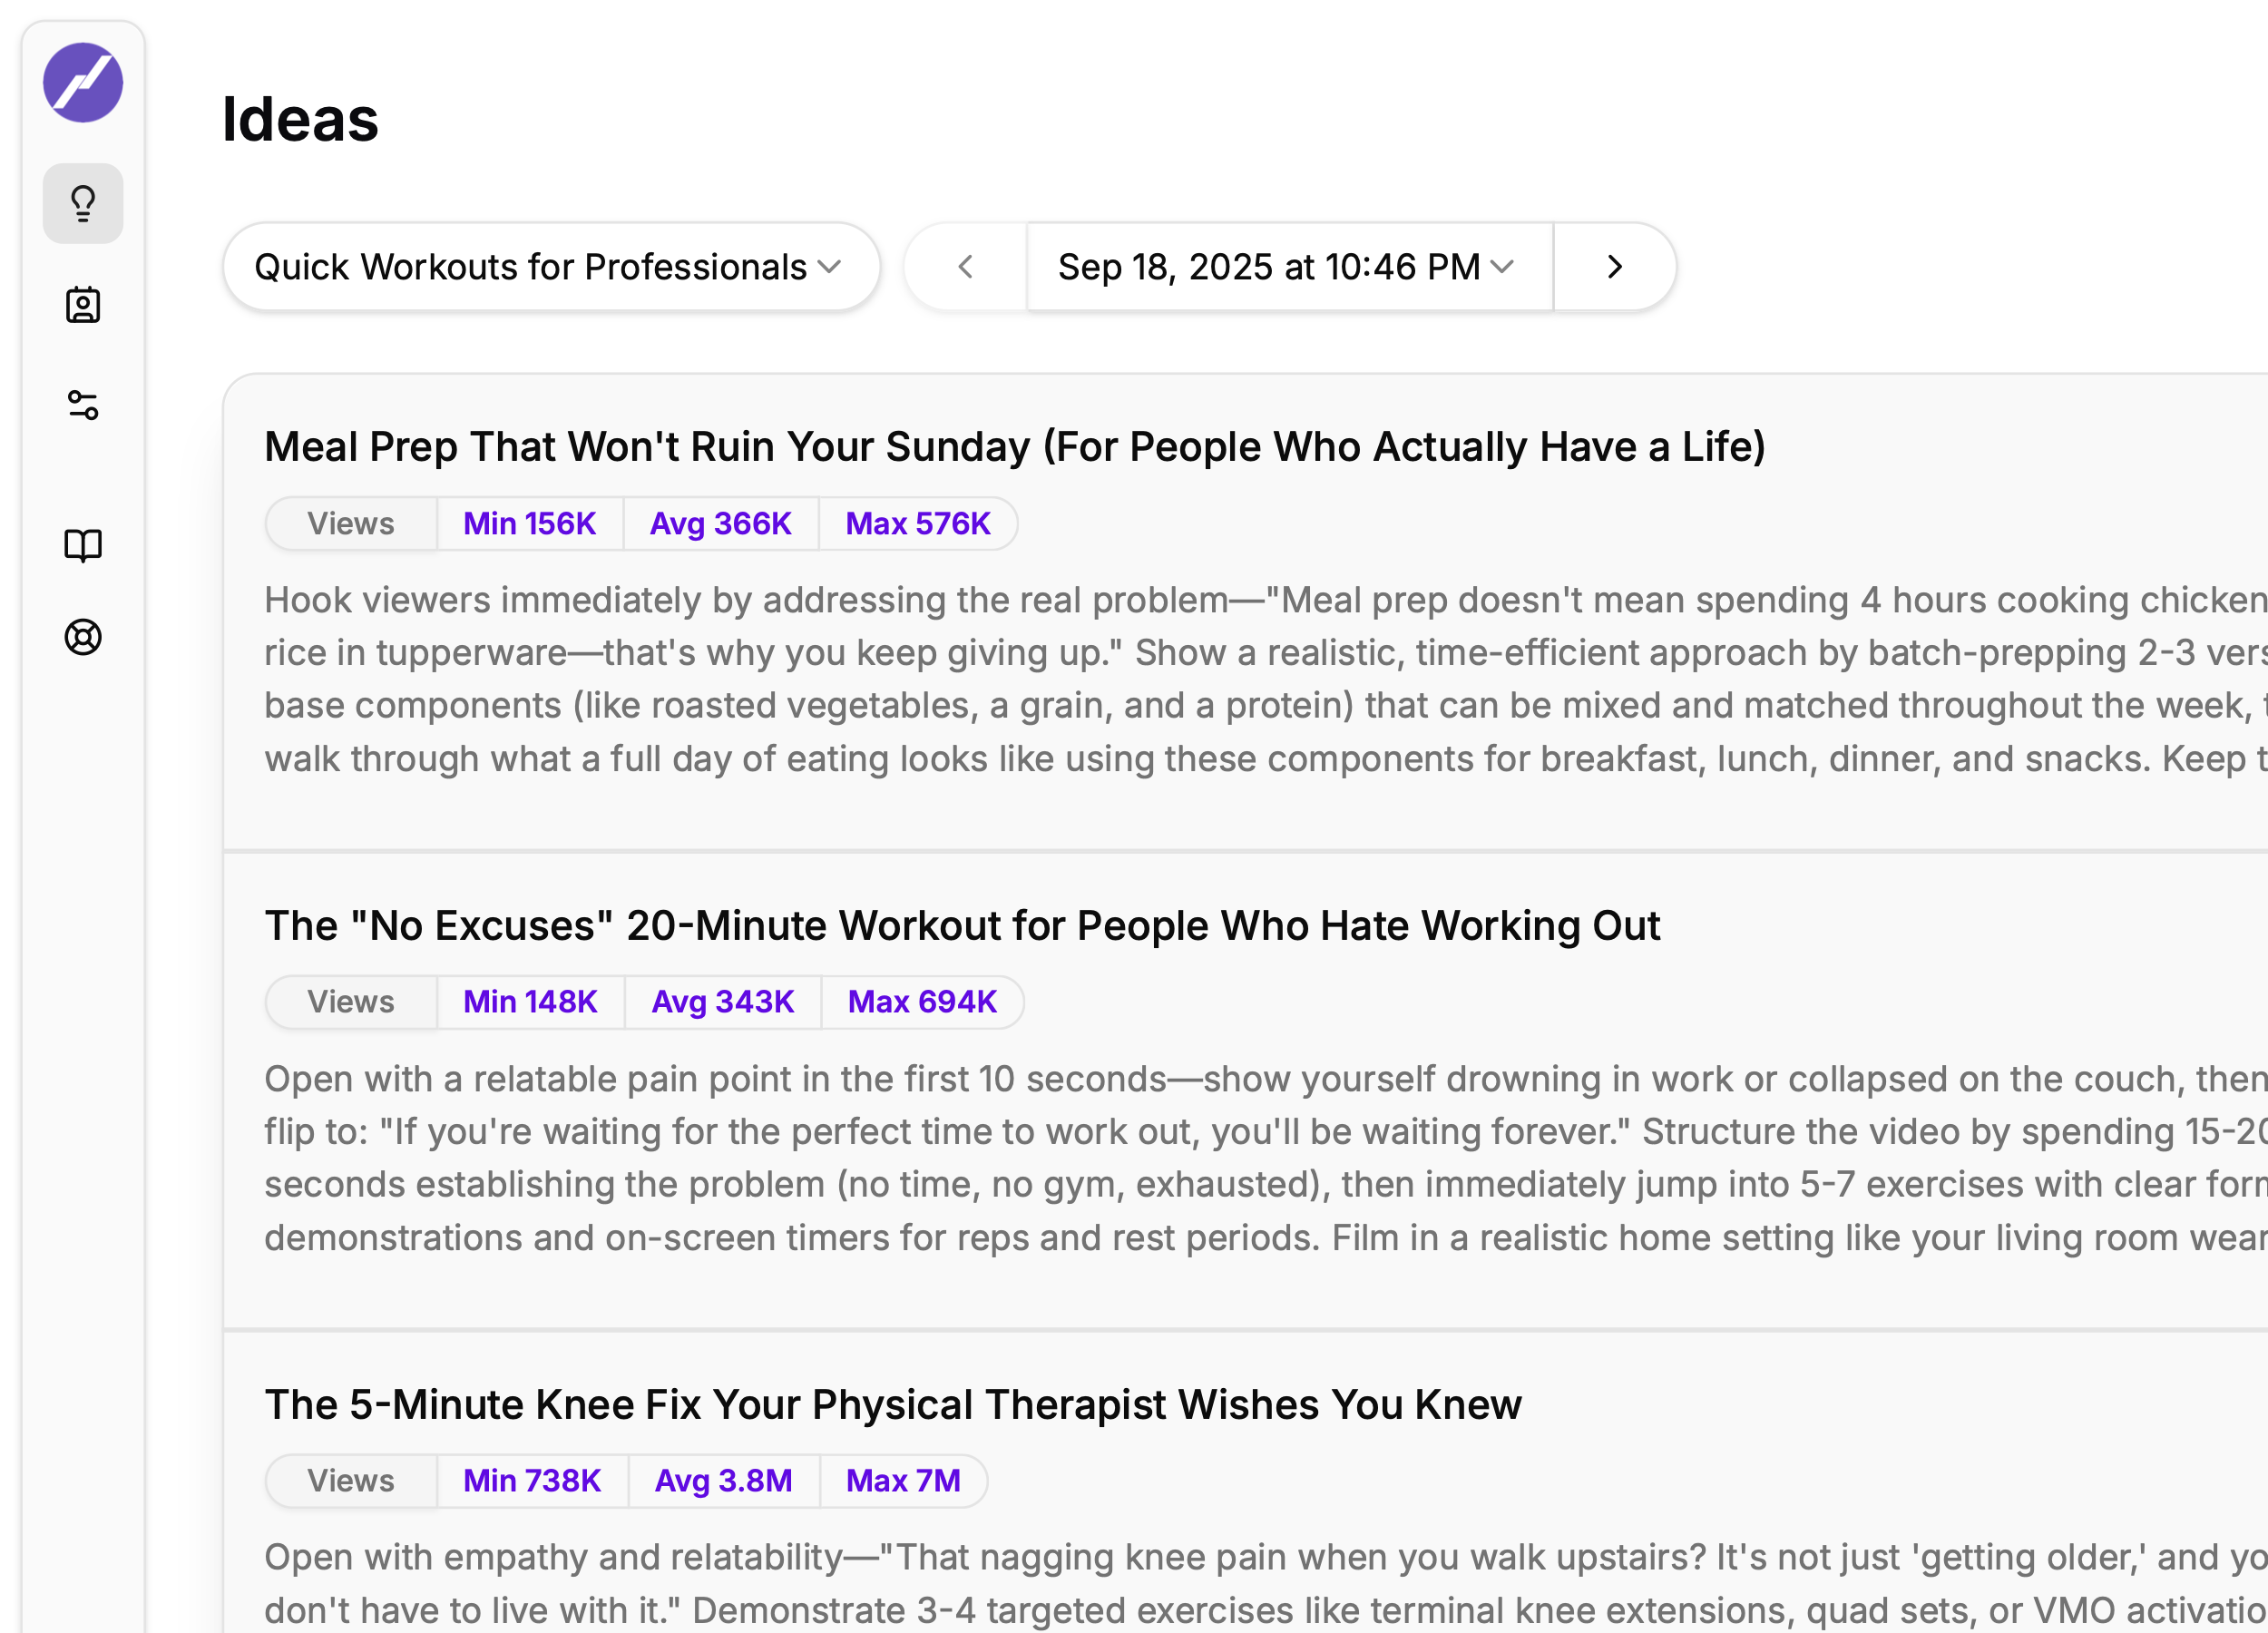
Task: Open the settings sliders sidebar icon
Action: point(83,405)
